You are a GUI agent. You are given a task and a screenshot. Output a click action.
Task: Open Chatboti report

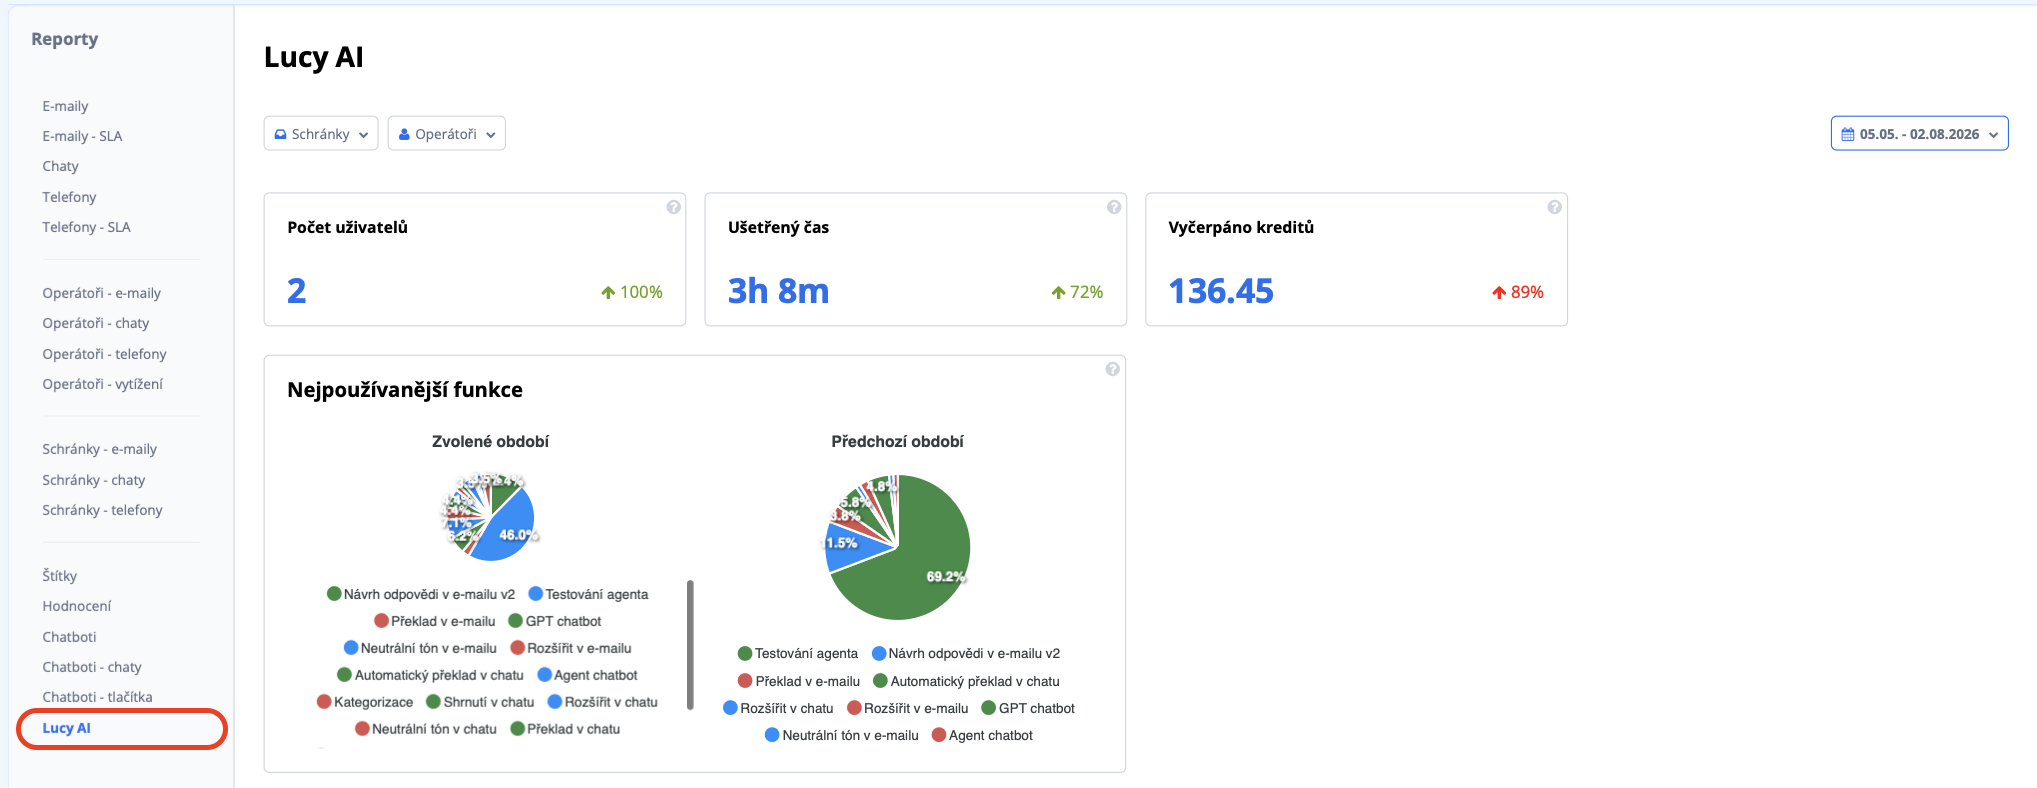tap(69, 637)
